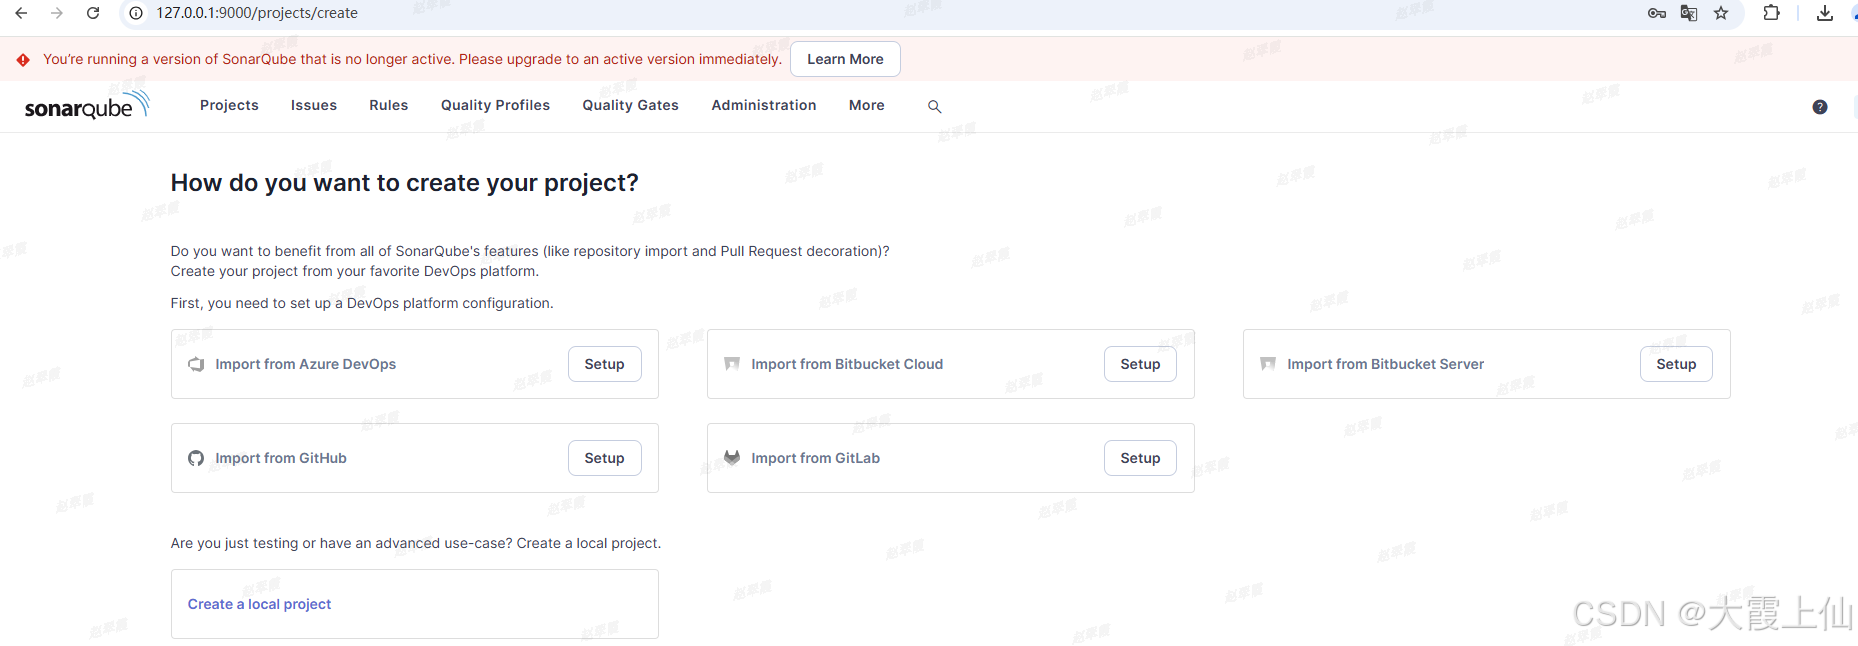Click the Bitbucket Server icon
The image size is (1858, 646).
1268,364
